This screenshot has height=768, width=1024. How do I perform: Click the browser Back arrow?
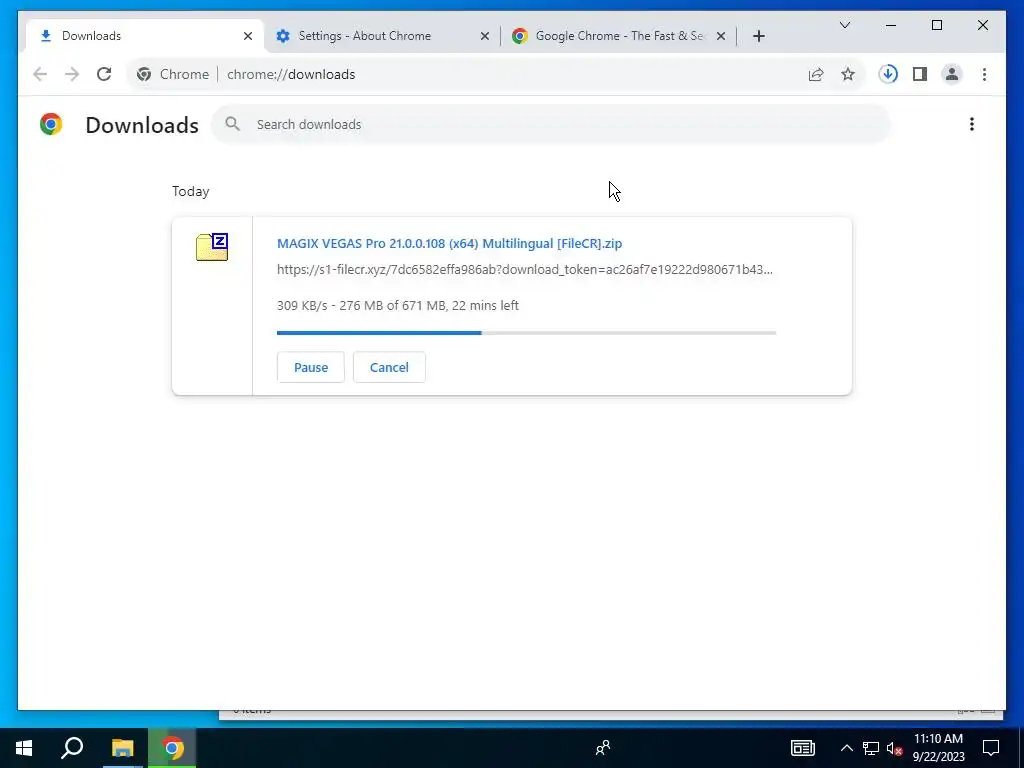[40, 74]
